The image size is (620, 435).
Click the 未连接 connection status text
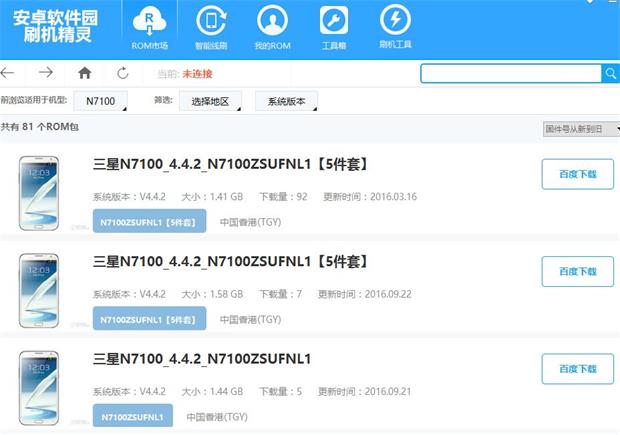pyautogui.click(x=197, y=74)
